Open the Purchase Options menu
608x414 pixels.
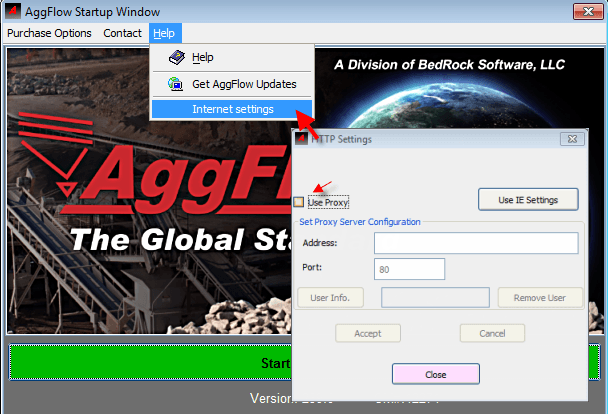tap(49, 33)
